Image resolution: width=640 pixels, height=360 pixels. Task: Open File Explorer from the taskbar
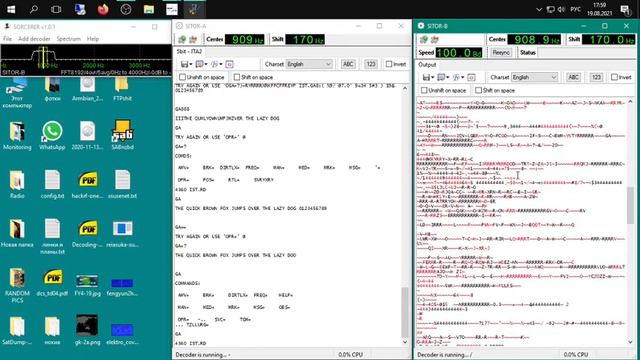click(149, 9)
